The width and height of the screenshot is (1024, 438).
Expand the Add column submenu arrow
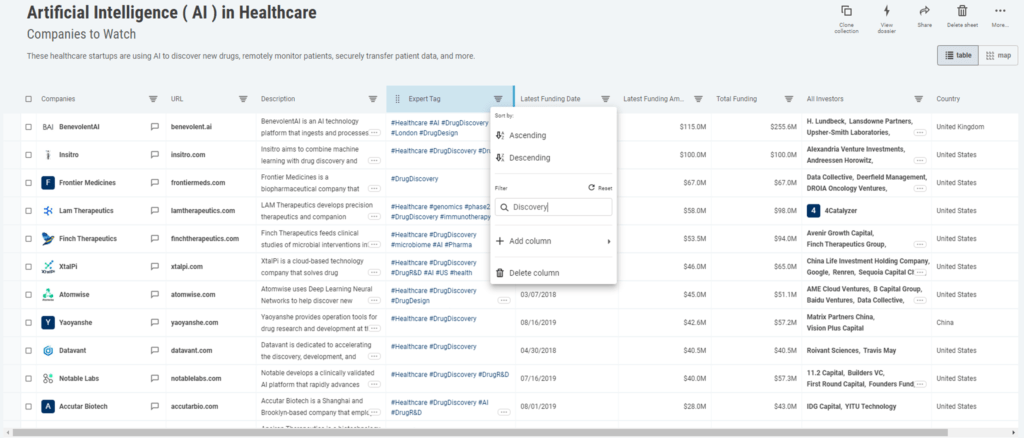609,242
